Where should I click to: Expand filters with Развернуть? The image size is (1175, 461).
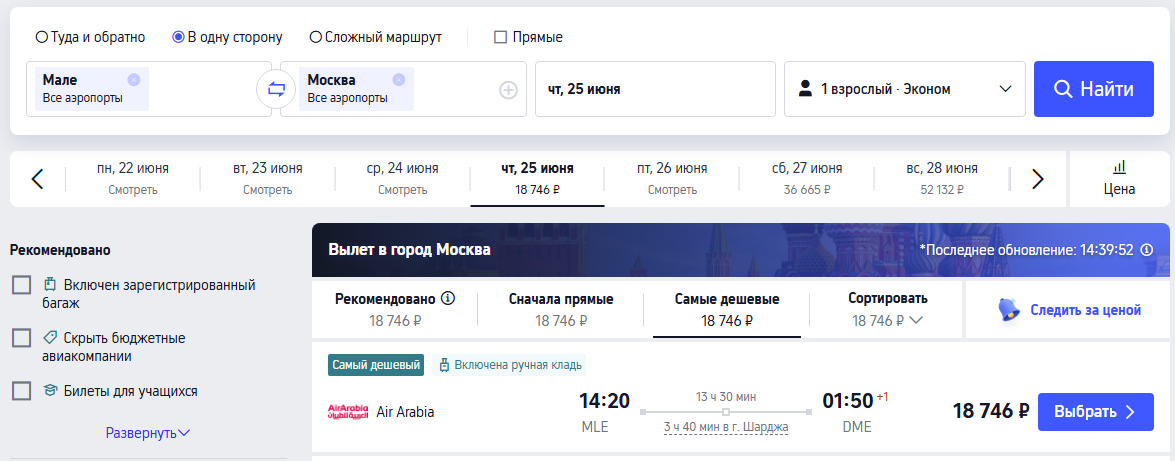(x=147, y=433)
